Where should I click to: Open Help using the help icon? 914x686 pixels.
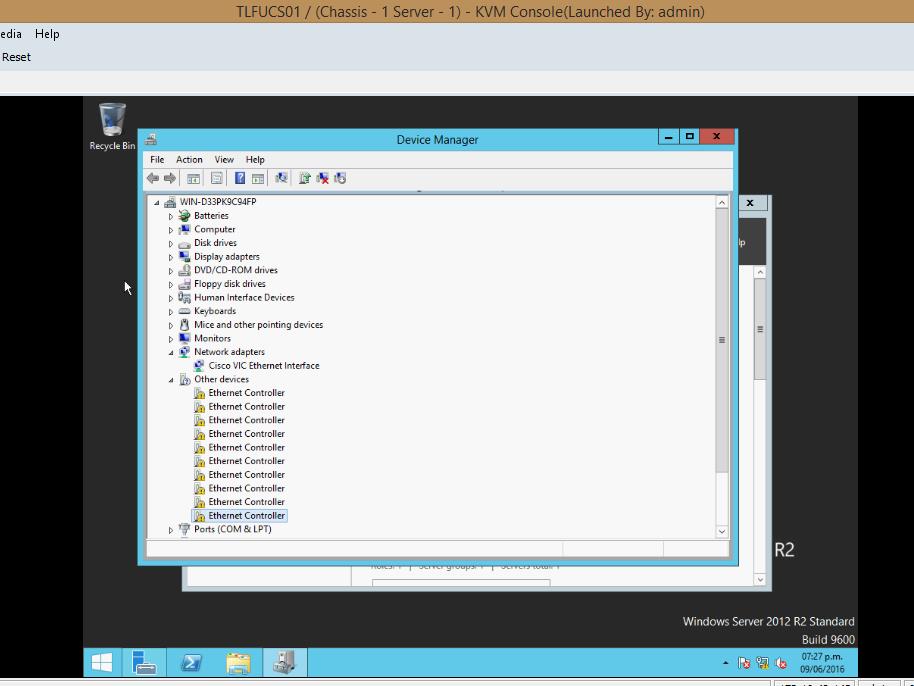tap(240, 178)
